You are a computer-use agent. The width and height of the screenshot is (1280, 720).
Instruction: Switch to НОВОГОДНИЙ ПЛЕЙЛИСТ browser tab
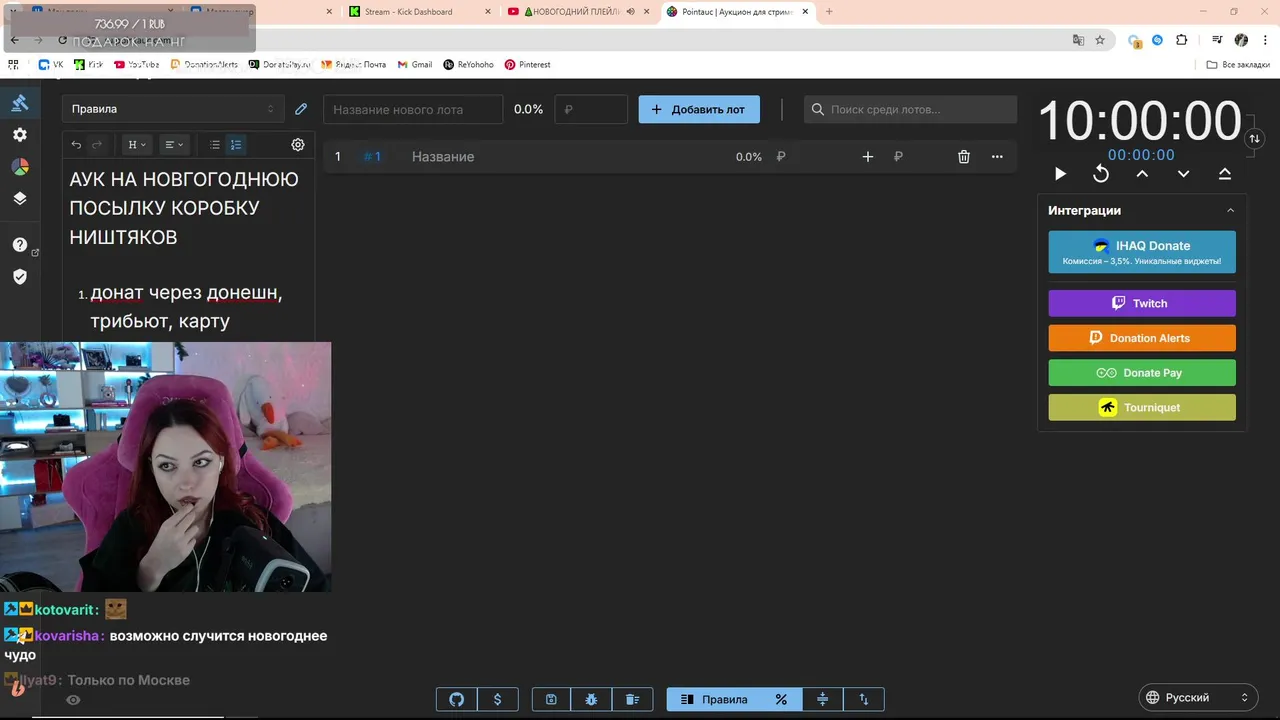[576, 12]
